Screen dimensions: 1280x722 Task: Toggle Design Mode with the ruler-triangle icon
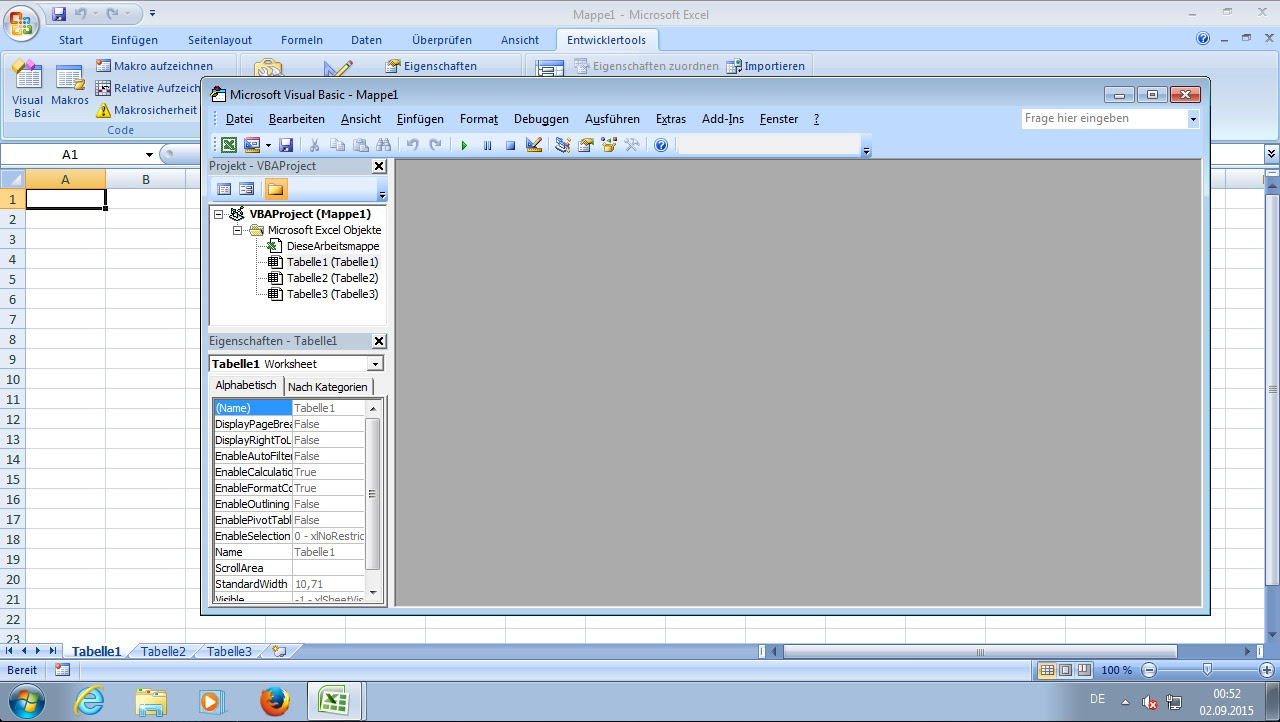tap(533, 145)
